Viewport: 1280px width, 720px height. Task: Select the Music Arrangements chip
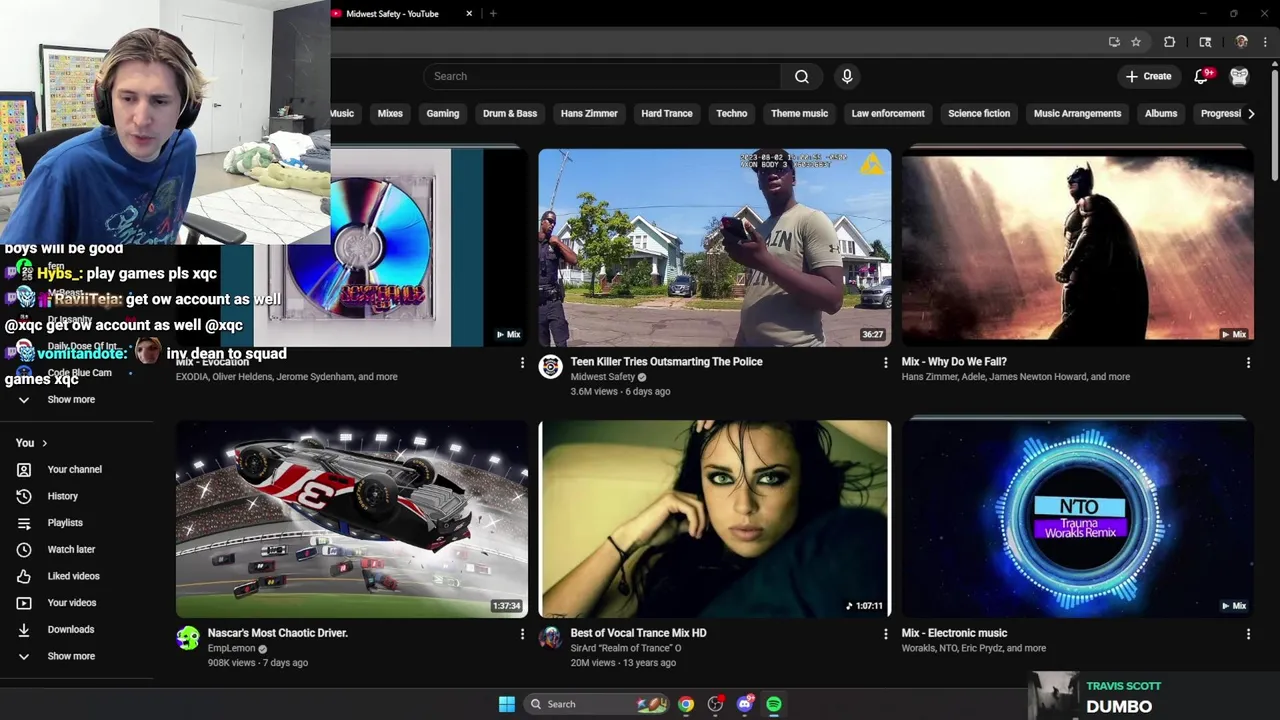click(x=1077, y=113)
